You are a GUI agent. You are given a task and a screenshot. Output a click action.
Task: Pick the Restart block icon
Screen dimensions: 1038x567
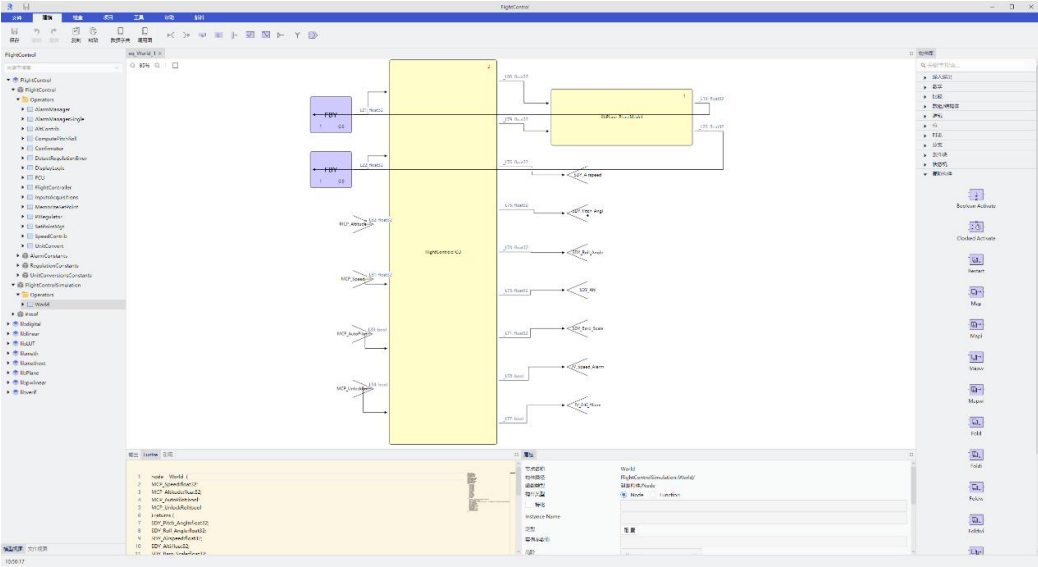pos(976,259)
